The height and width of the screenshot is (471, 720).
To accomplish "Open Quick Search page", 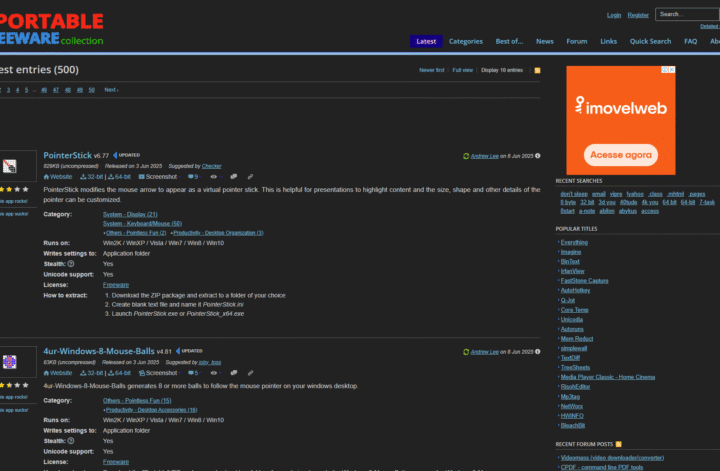I will (x=650, y=41).
